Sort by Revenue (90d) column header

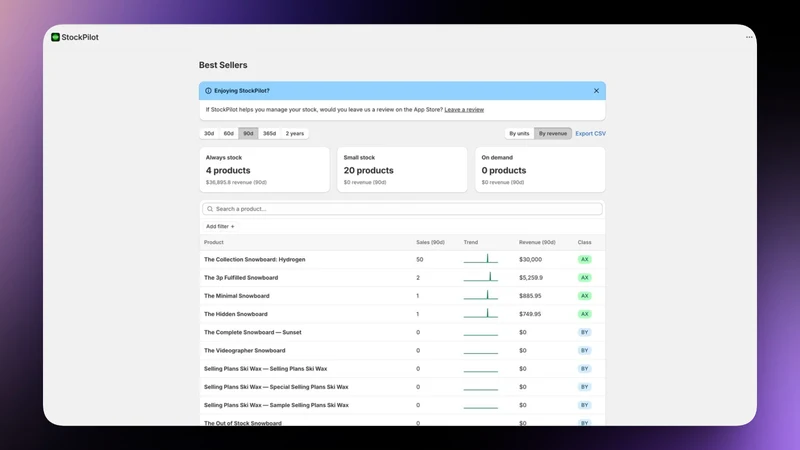tap(537, 242)
